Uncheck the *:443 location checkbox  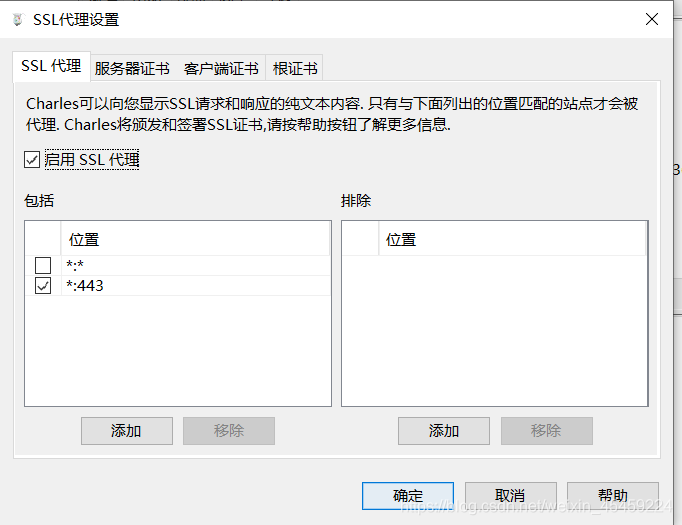43,286
